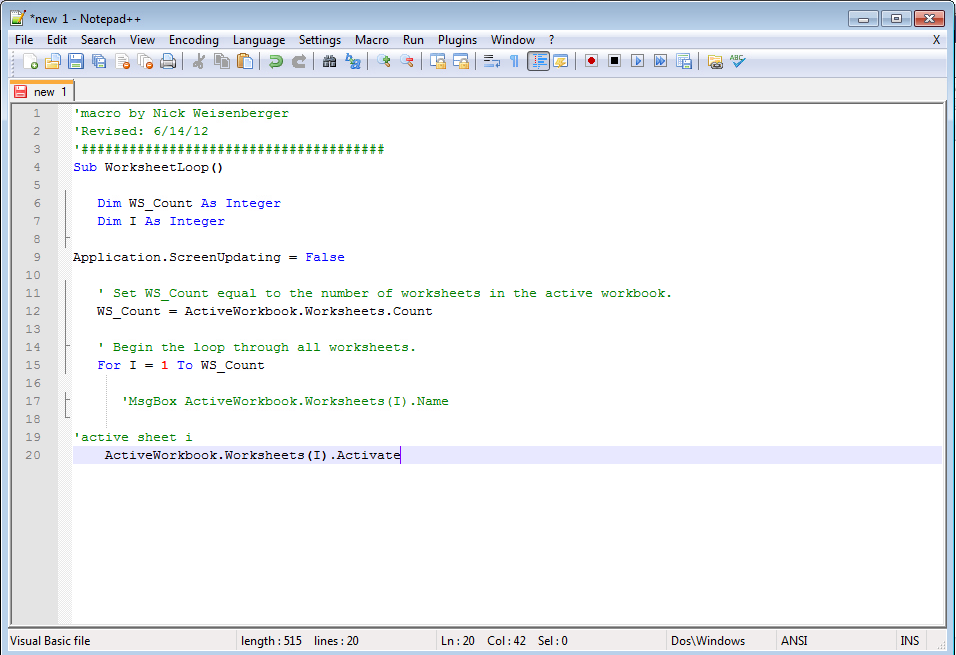Screen dimensions: 956x655
Task: Open the View menu
Action: [142, 40]
